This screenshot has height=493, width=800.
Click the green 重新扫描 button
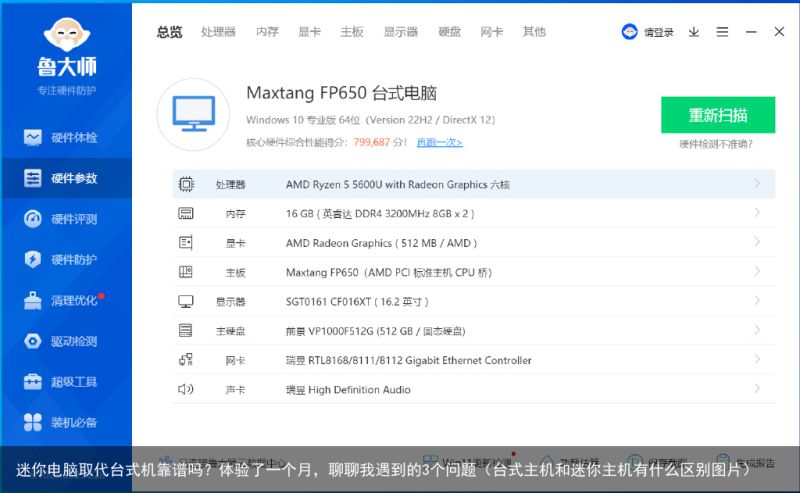718,115
